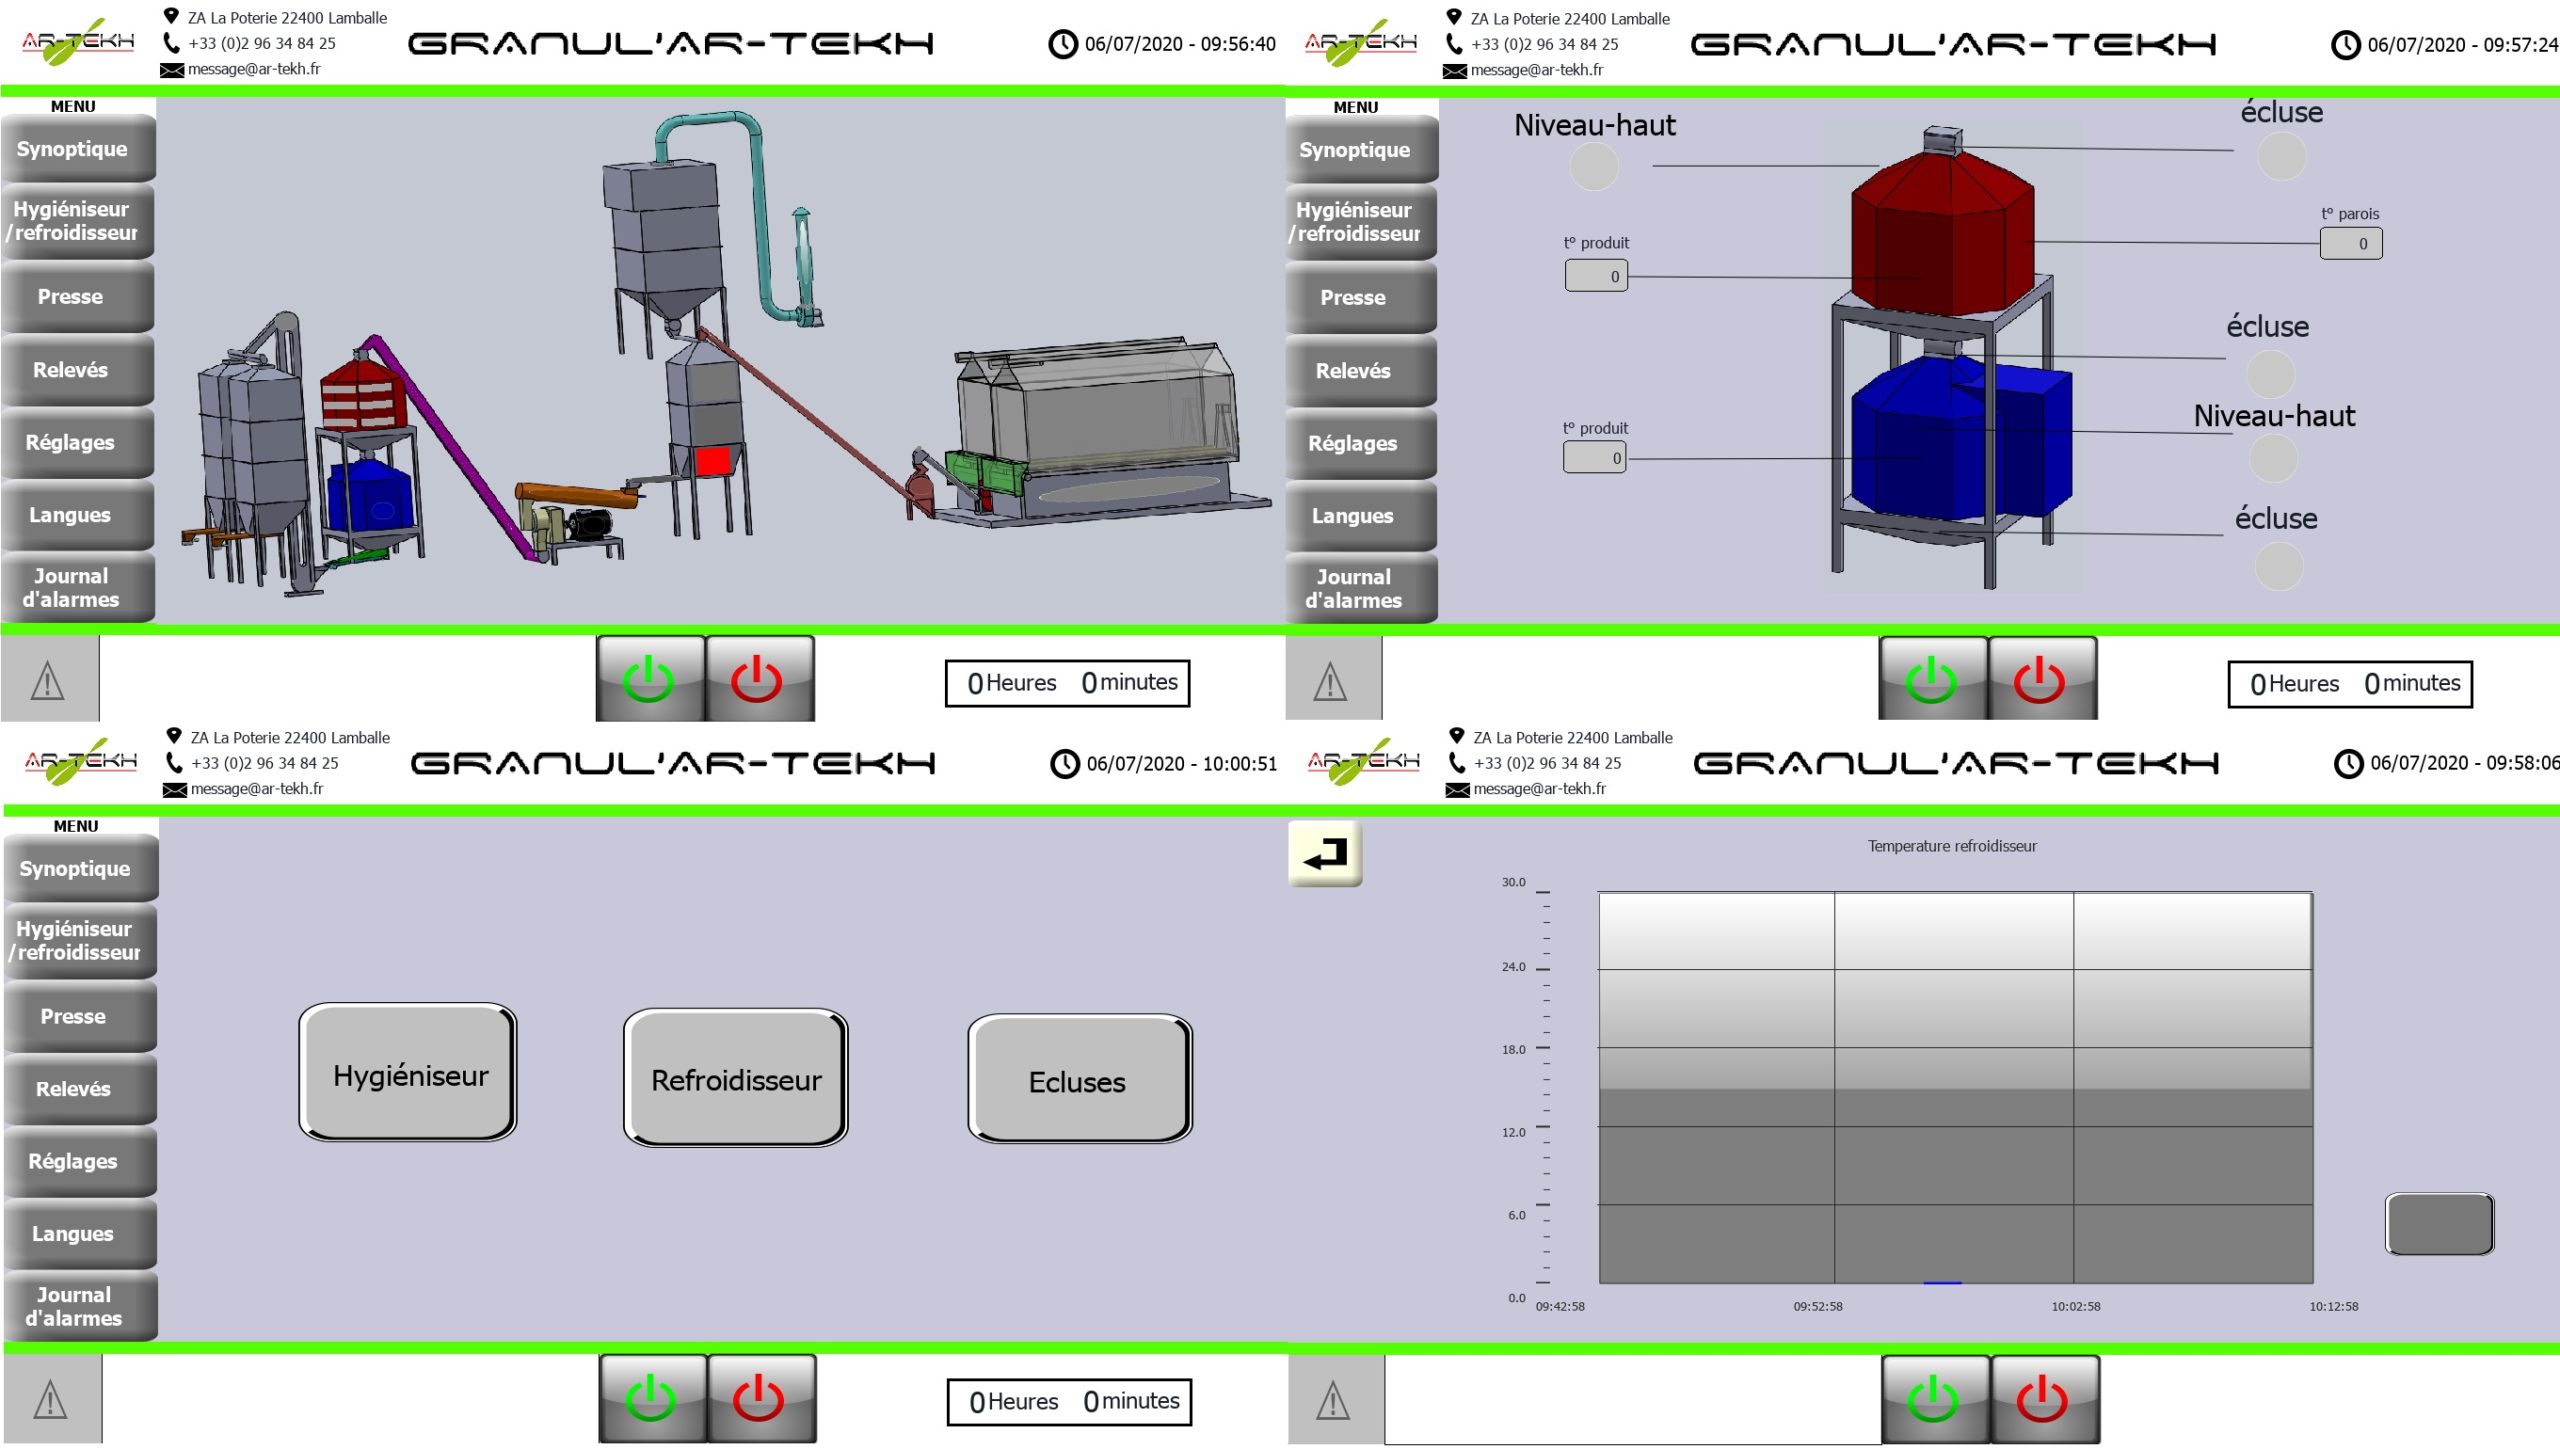The image size is (2560, 1449).
Task: Click location pin icon in 09:57:24 header
Action: click(1454, 17)
